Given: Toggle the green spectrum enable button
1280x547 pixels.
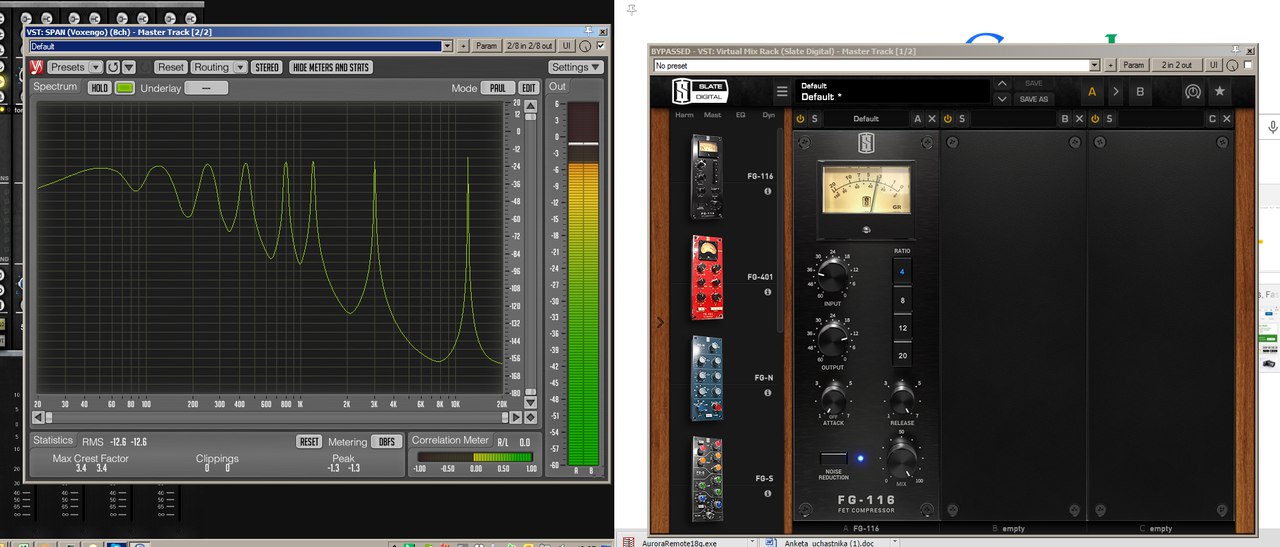Looking at the screenshot, I should [x=125, y=88].
